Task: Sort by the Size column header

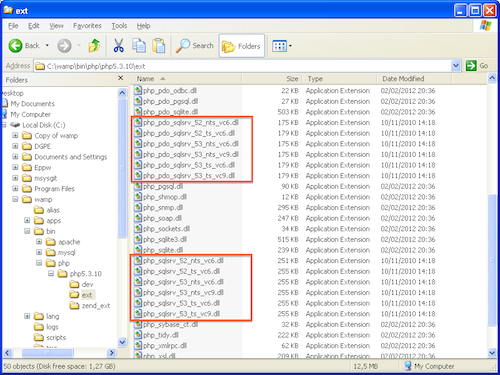Action: (x=272, y=79)
